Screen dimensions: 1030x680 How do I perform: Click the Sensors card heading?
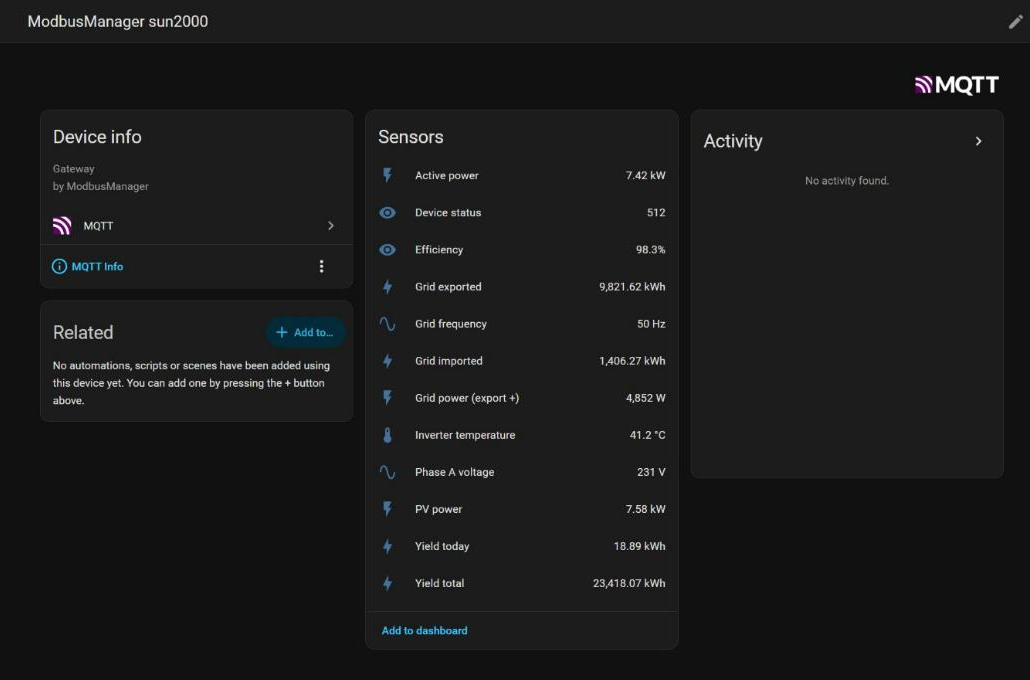[411, 137]
